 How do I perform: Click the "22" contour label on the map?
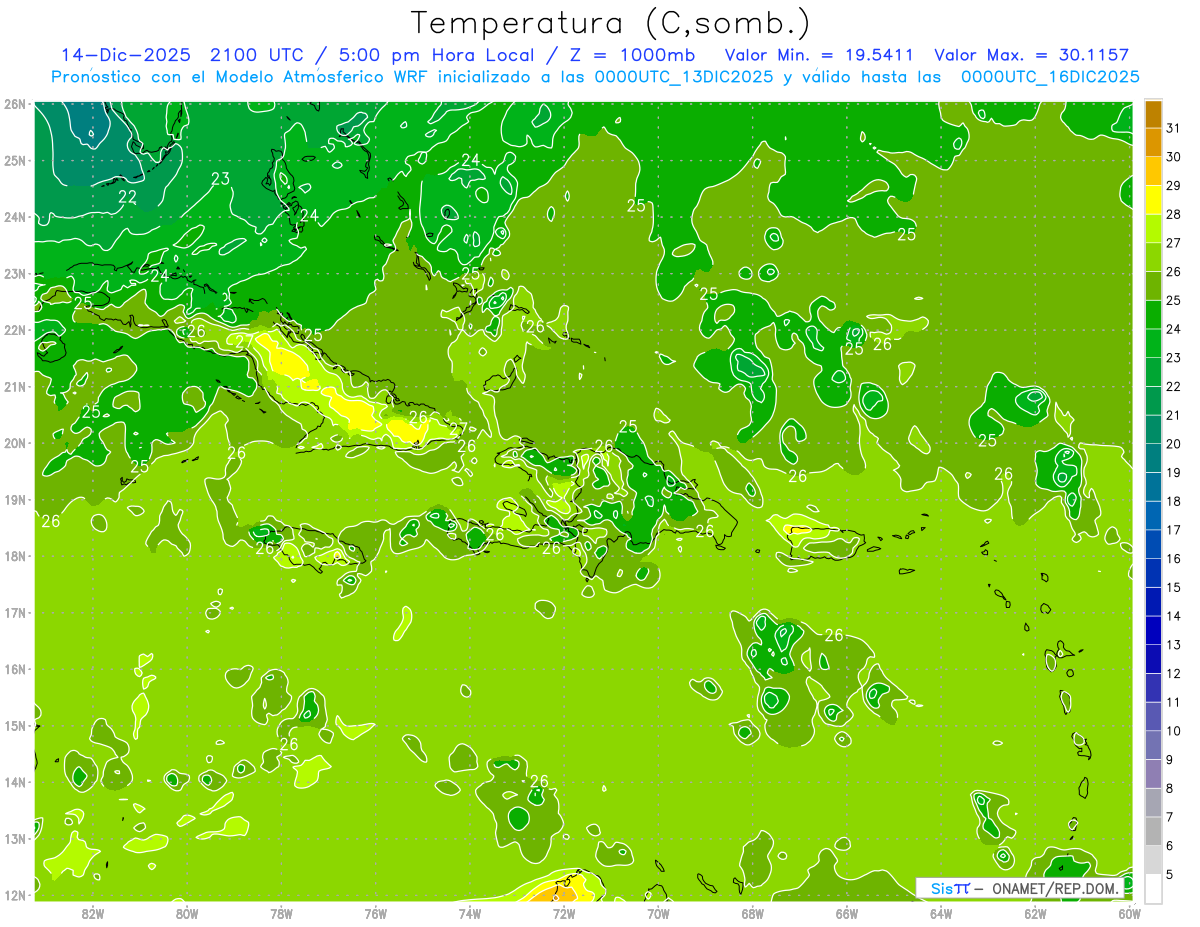coord(127,197)
